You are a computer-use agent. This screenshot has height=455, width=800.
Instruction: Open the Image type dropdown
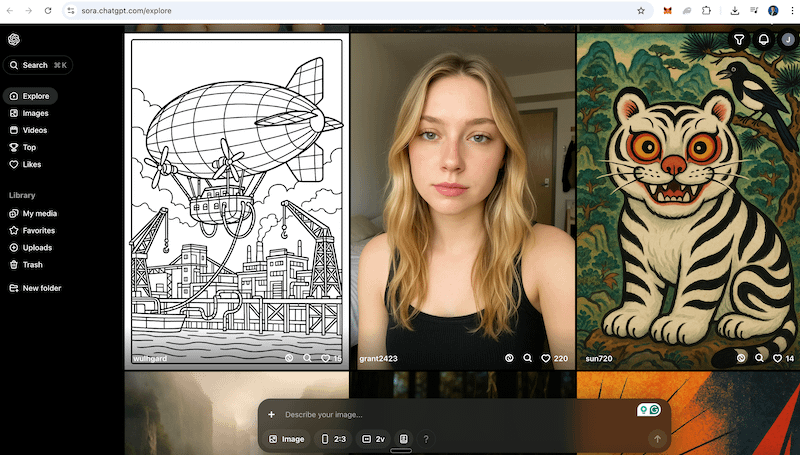click(x=287, y=439)
